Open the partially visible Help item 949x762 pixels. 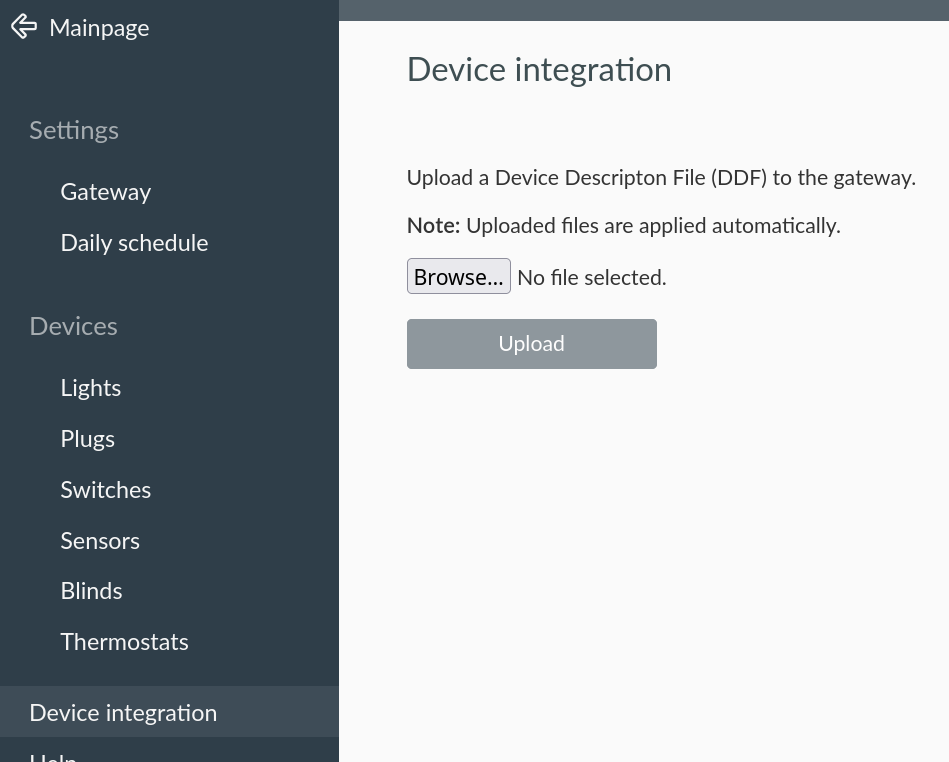pyautogui.click(x=53, y=757)
